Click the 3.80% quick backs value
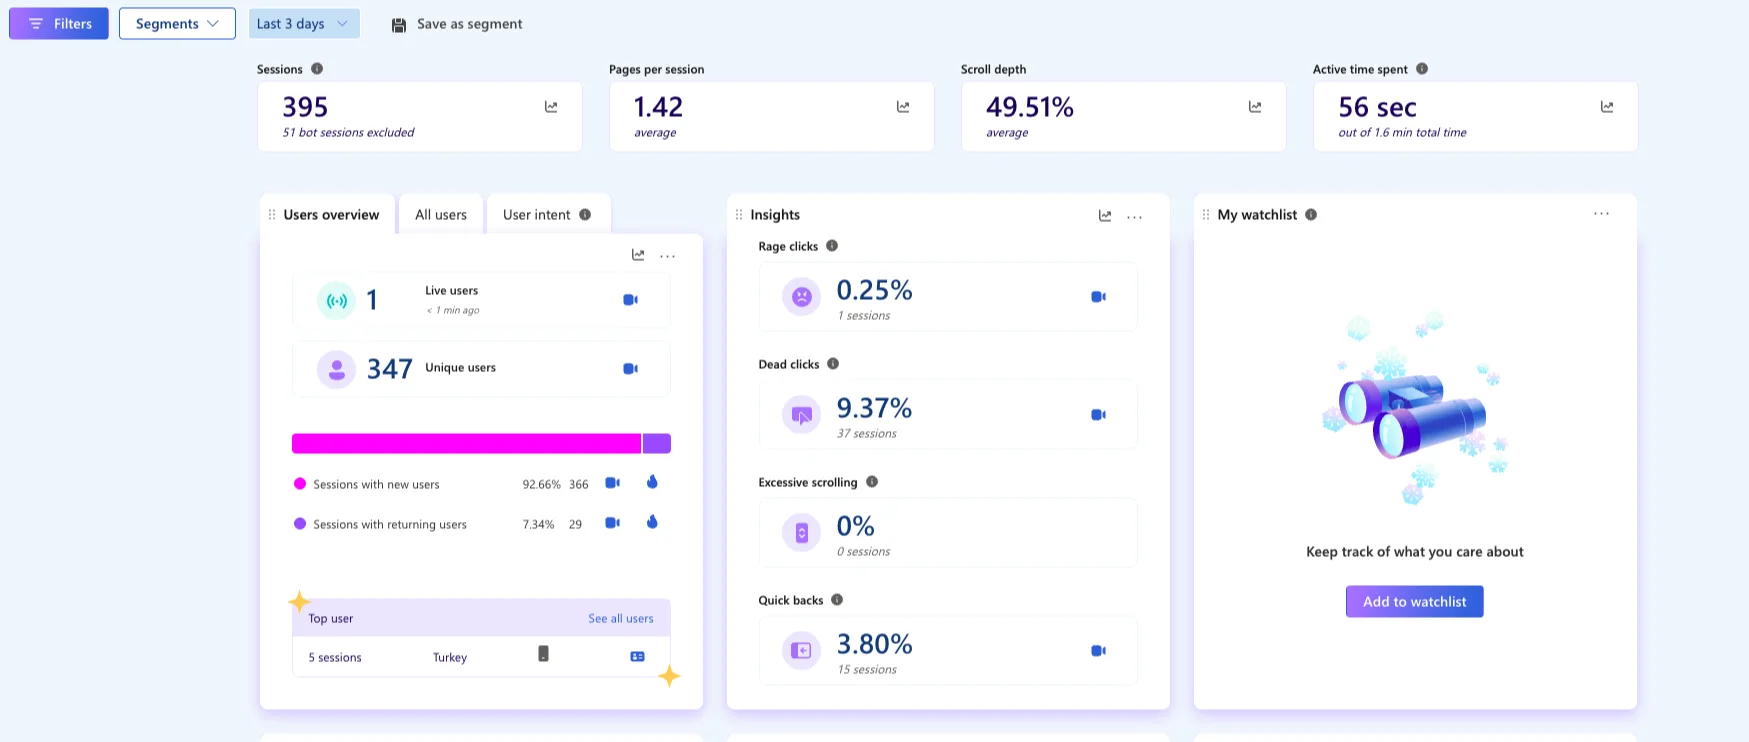The image size is (1749, 742). point(875,645)
